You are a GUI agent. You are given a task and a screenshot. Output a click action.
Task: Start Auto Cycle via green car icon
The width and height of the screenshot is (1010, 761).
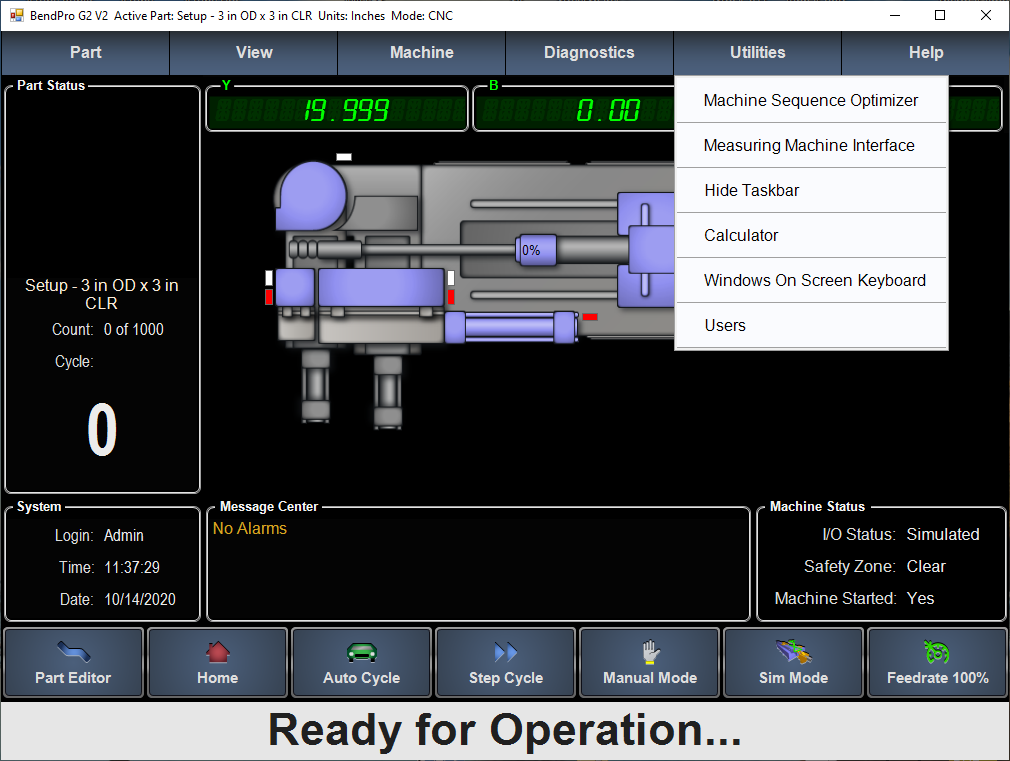(x=361, y=652)
